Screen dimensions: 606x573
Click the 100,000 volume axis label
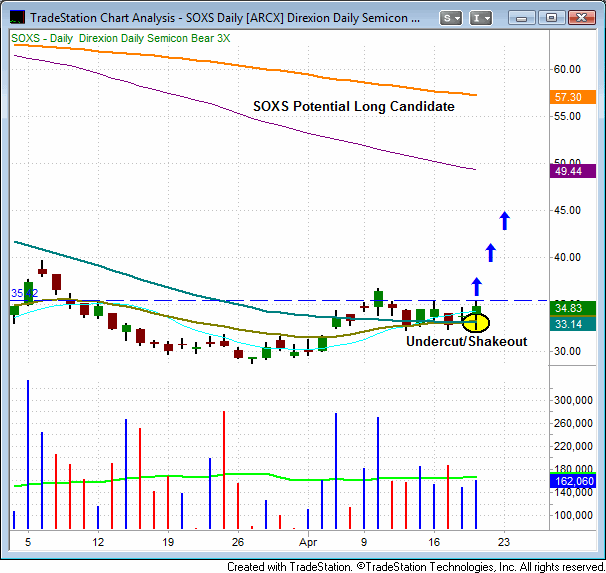[573, 515]
